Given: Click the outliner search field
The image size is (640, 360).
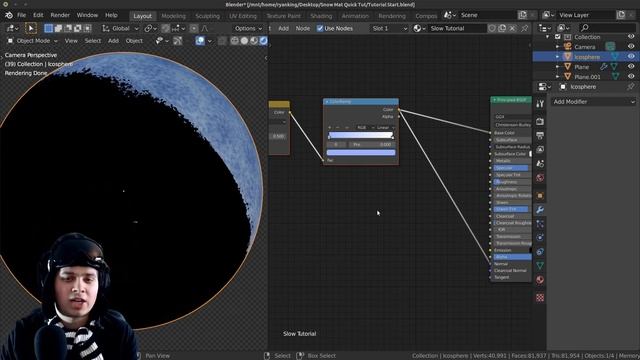Looking at the screenshot, I should coord(607,28).
